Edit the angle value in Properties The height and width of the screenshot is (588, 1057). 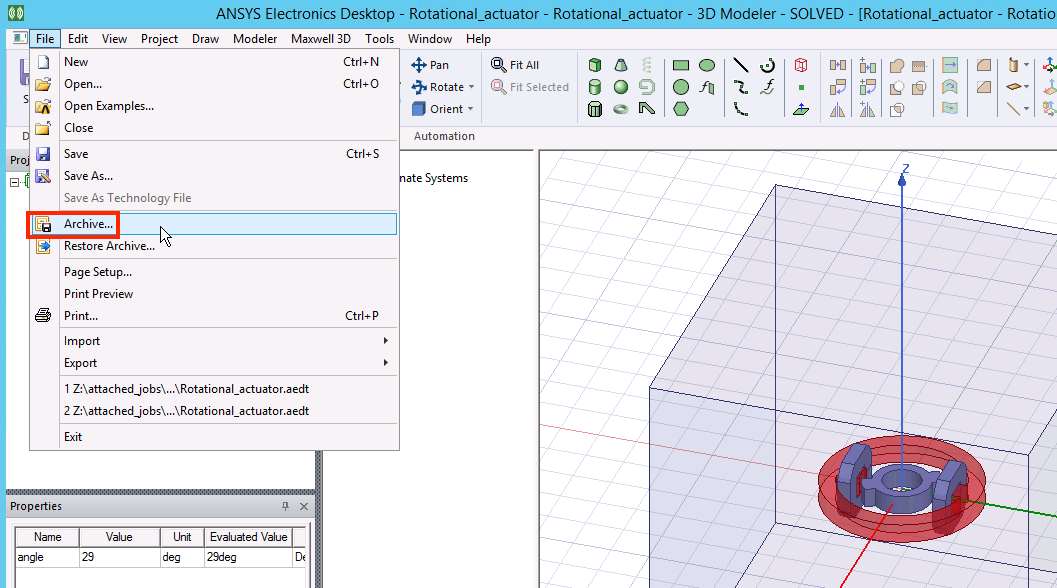[119, 557]
